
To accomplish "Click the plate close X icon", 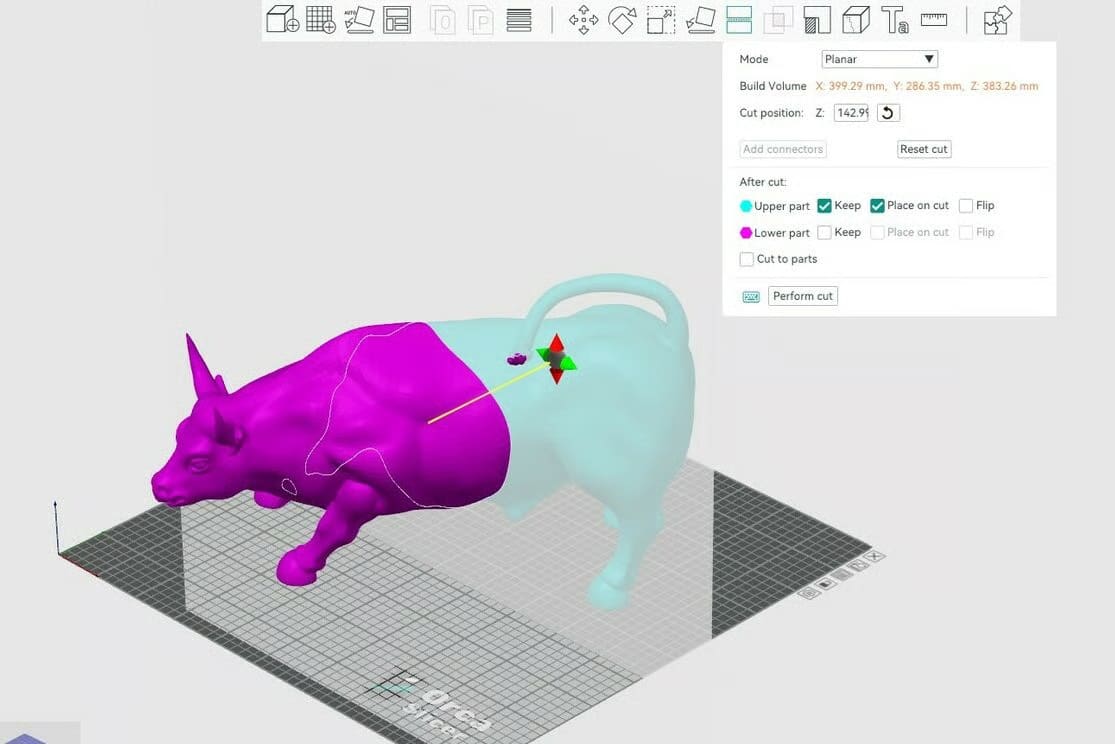I will (876, 556).
